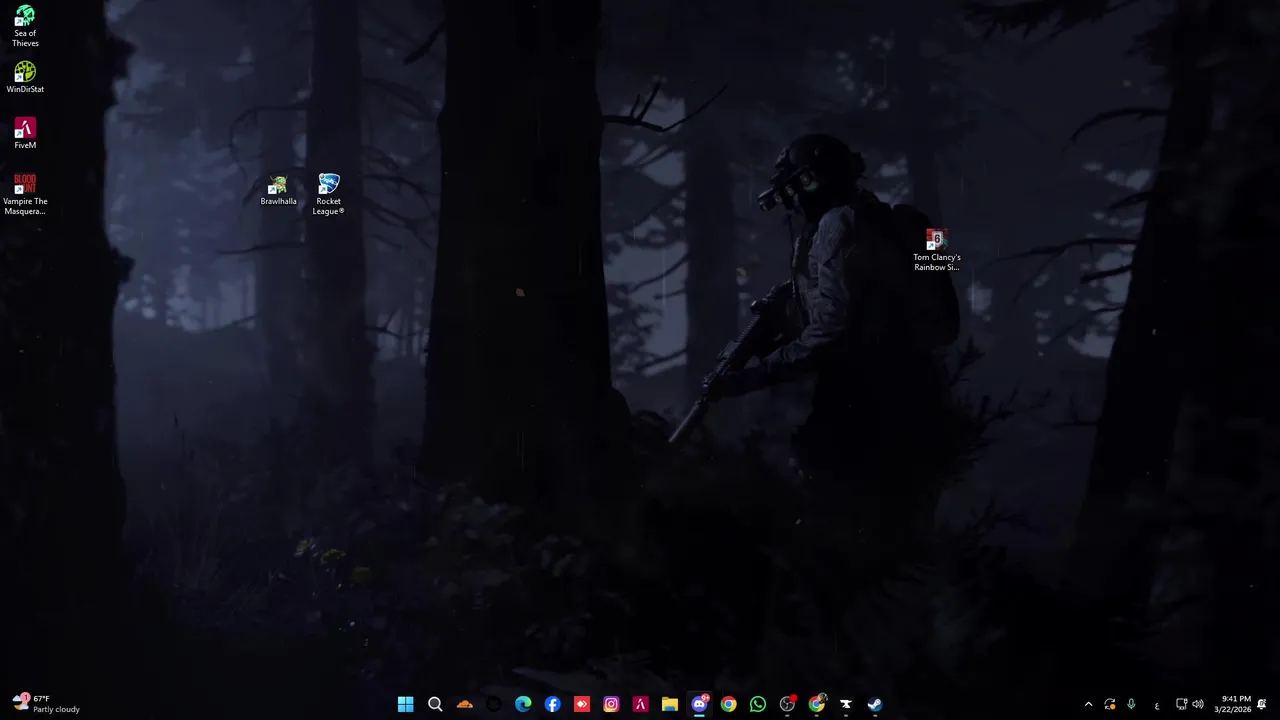Select the WinDirStat desktop icon

(25, 77)
